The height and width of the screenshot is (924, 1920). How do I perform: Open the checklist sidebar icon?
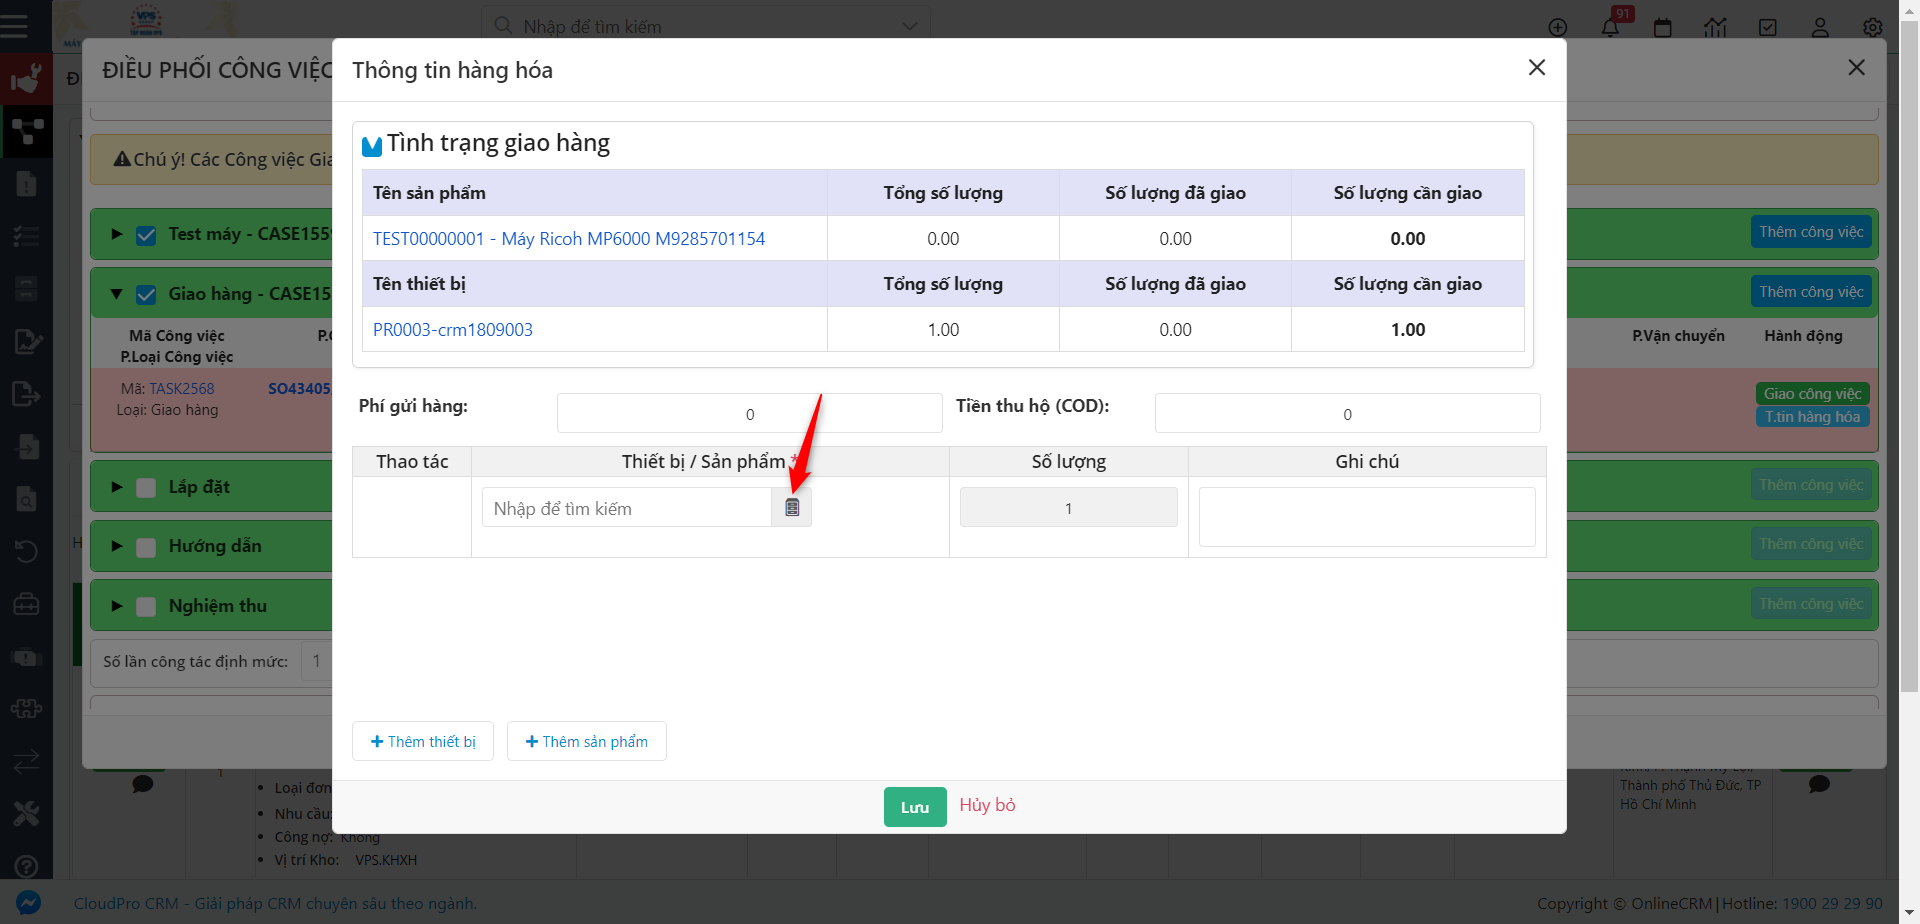(26, 237)
